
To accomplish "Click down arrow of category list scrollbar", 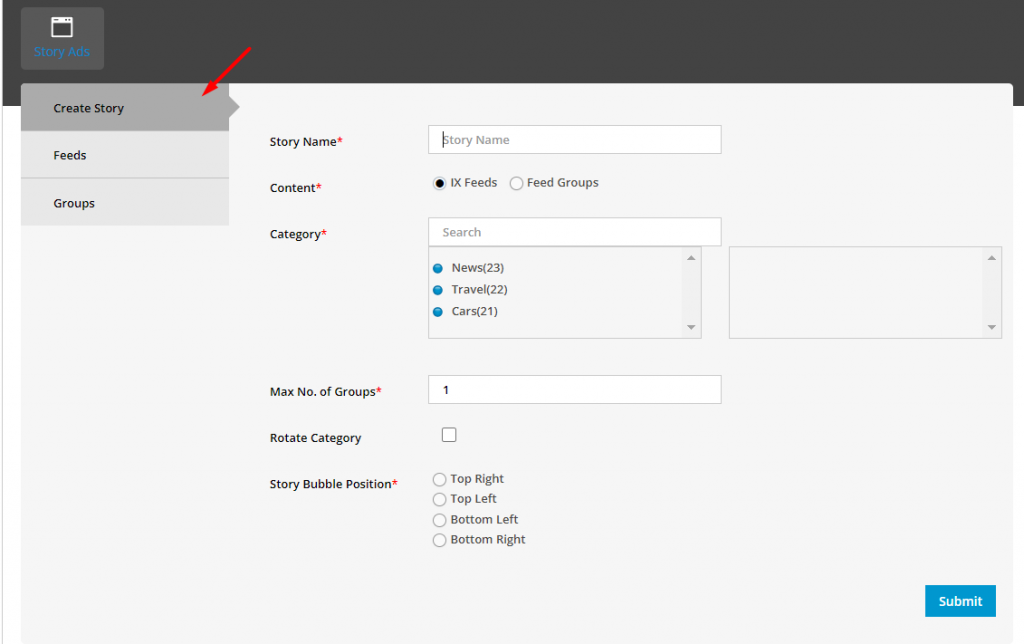I will pos(691,327).
